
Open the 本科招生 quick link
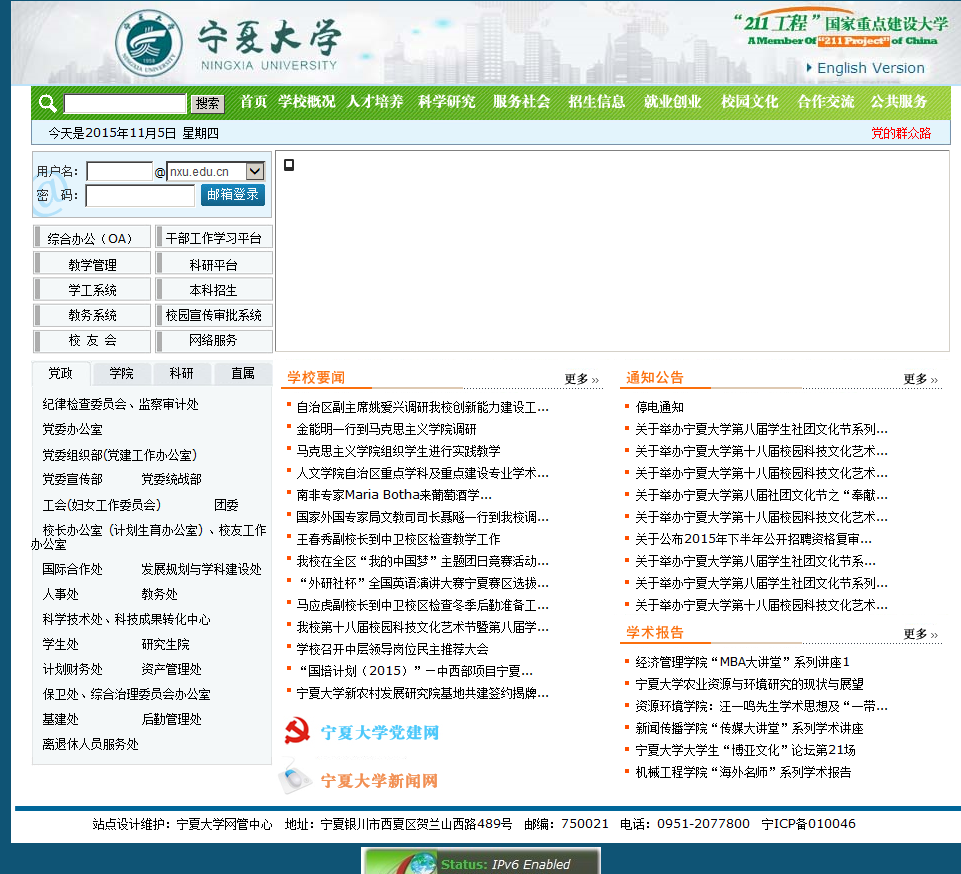pyautogui.click(x=213, y=289)
